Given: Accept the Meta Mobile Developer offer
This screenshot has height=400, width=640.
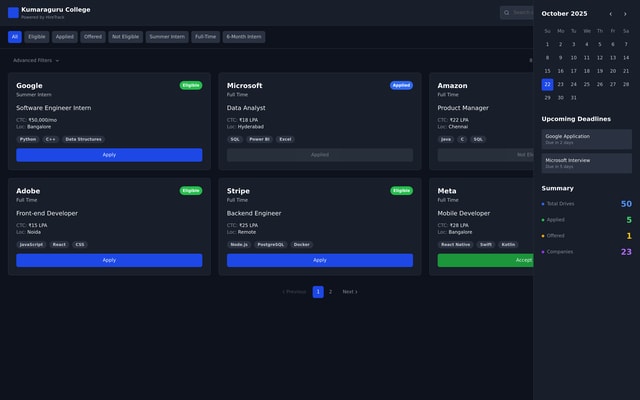Looking at the screenshot, I should tap(485, 260).
